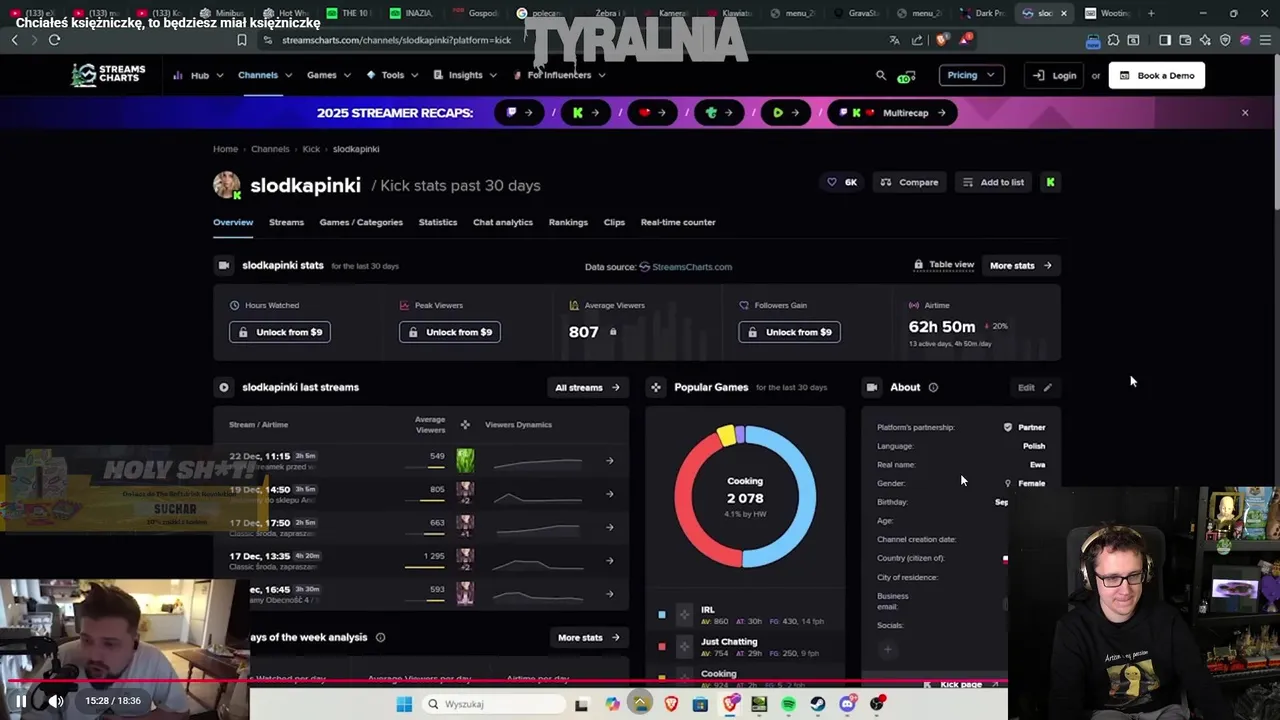The image size is (1280, 720).
Task: Open Kick streamer recap pill
Action: pos(585,113)
